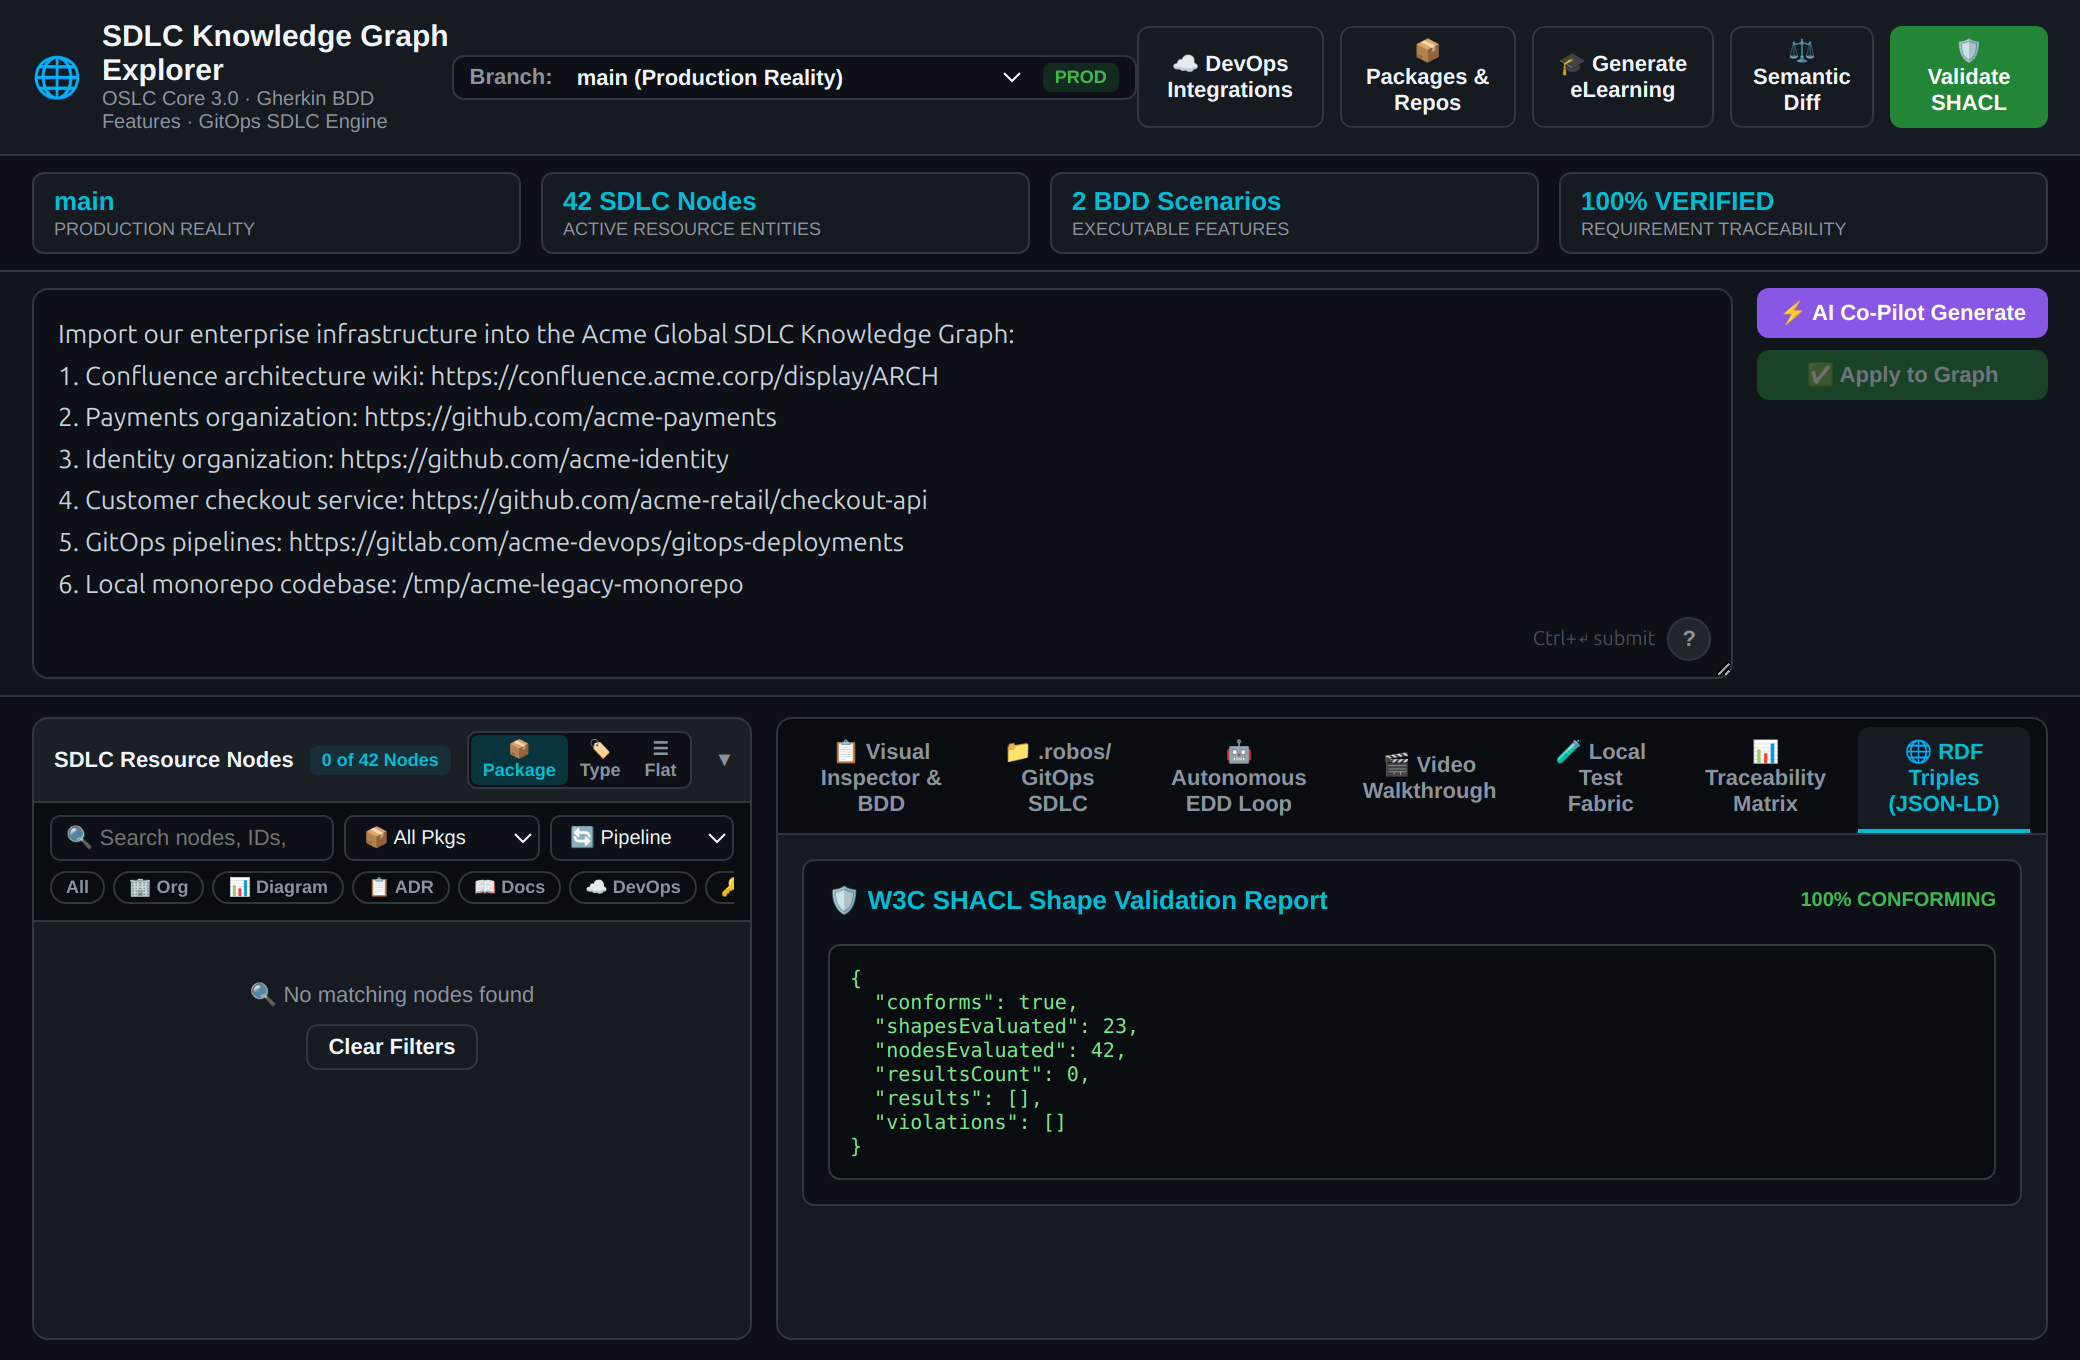Click the clapperboard icon on Video Walkthrough
The height and width of the screenshot is (1360, 2080).
pos(1396,765)
